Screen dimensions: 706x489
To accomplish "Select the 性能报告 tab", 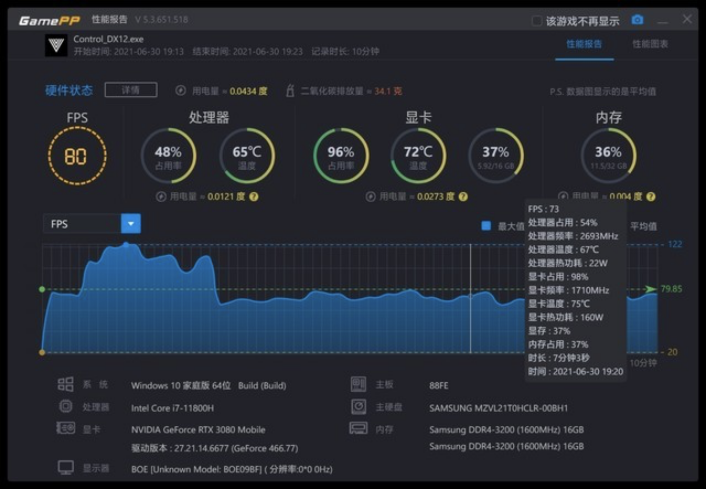I will (x=584, y=44).
